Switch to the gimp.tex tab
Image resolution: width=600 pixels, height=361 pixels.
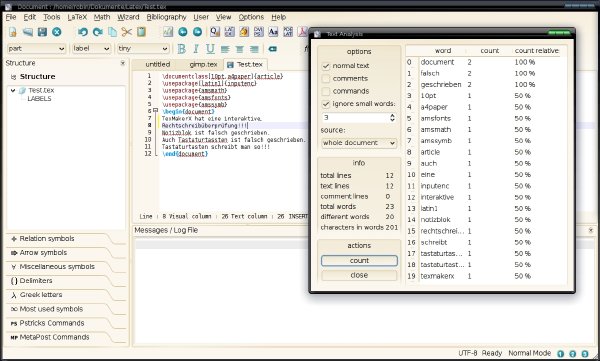[x=203, y=64]
